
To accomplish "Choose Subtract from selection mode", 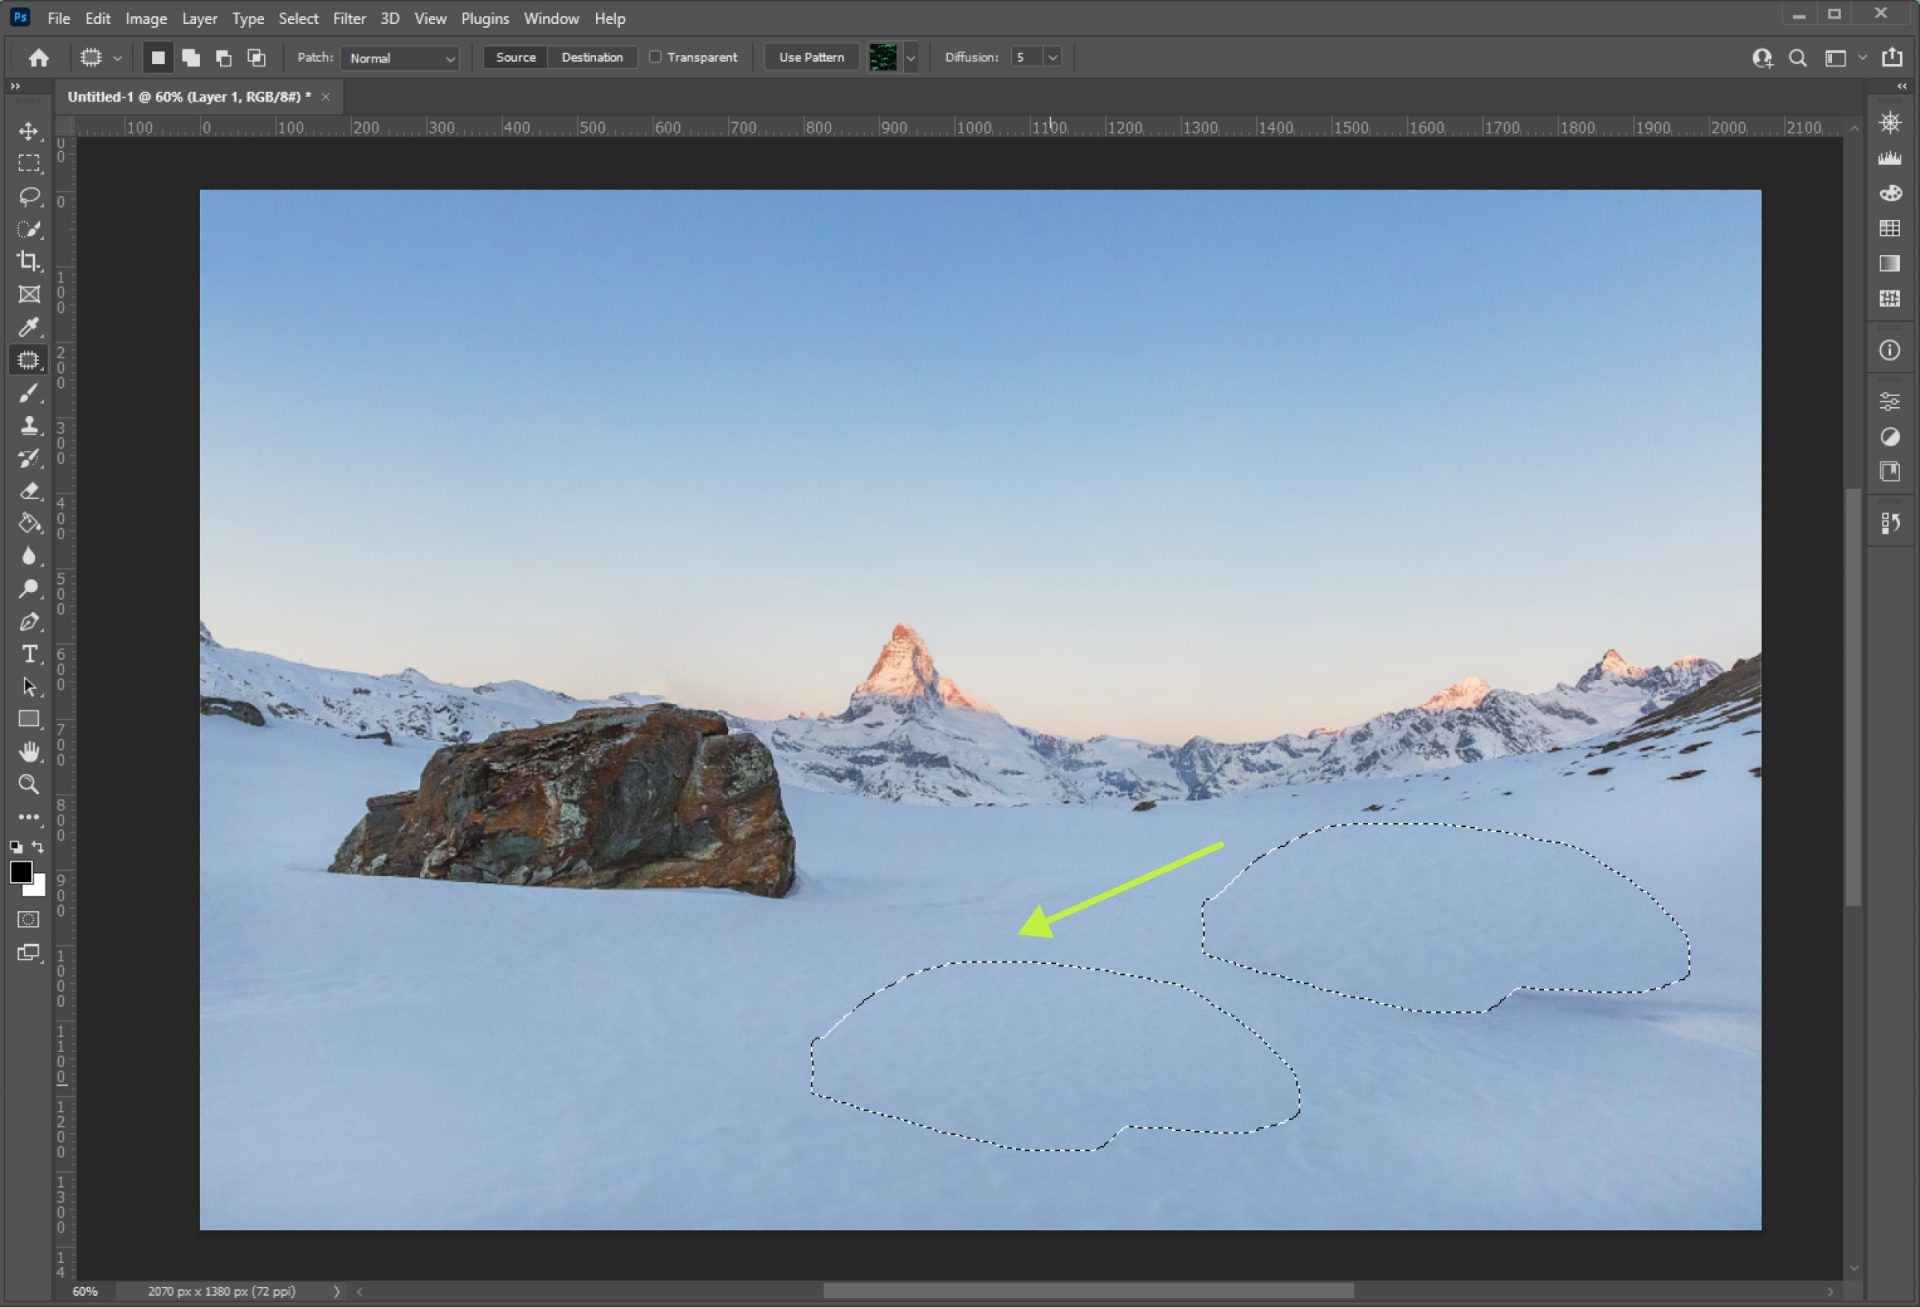I will pos(223,58).
